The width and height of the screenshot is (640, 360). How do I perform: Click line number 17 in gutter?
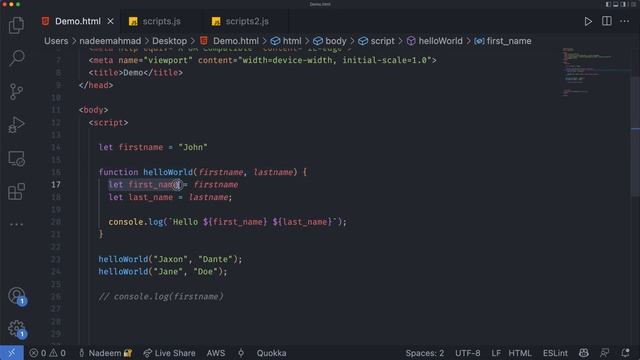click(x=56, y=184)
